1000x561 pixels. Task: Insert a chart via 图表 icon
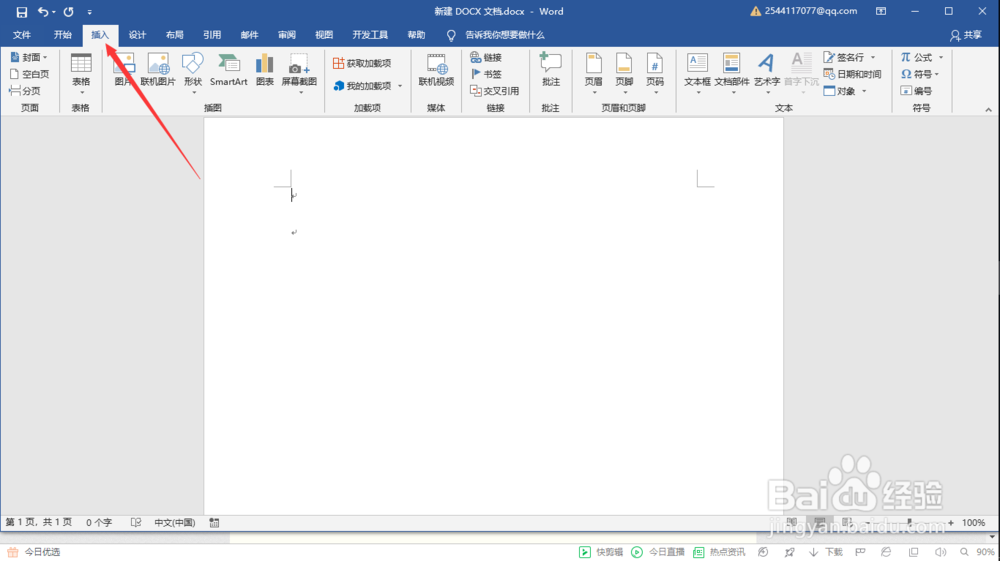click(265, 71)
